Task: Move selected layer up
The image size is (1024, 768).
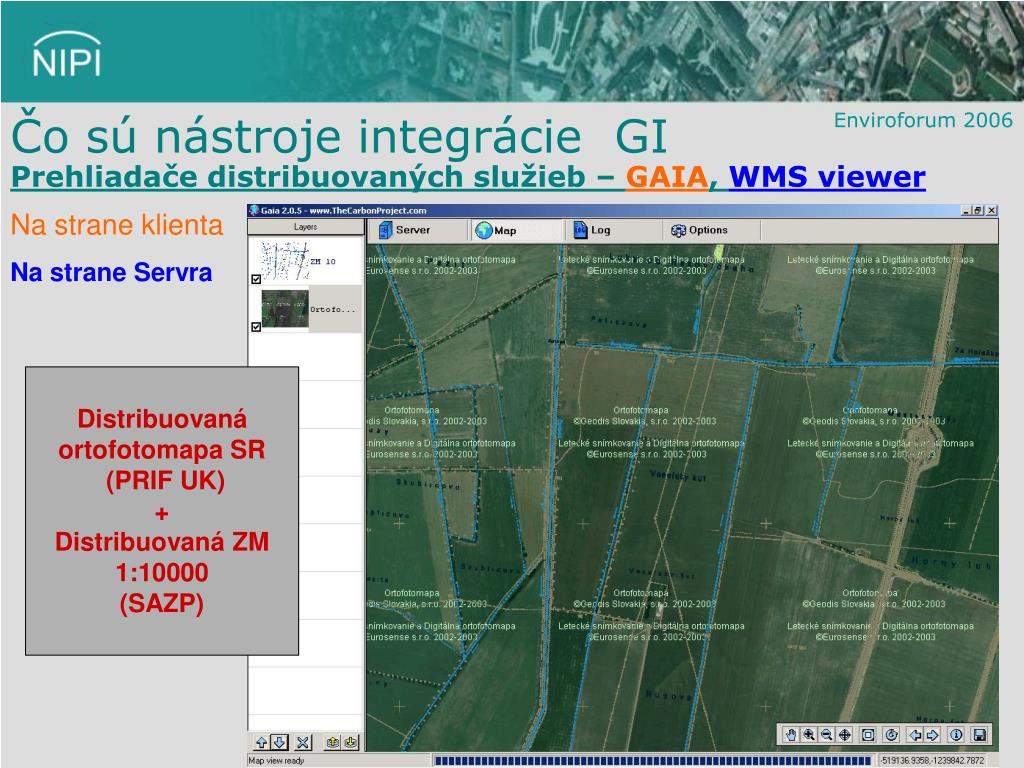Action: [261, 743]
